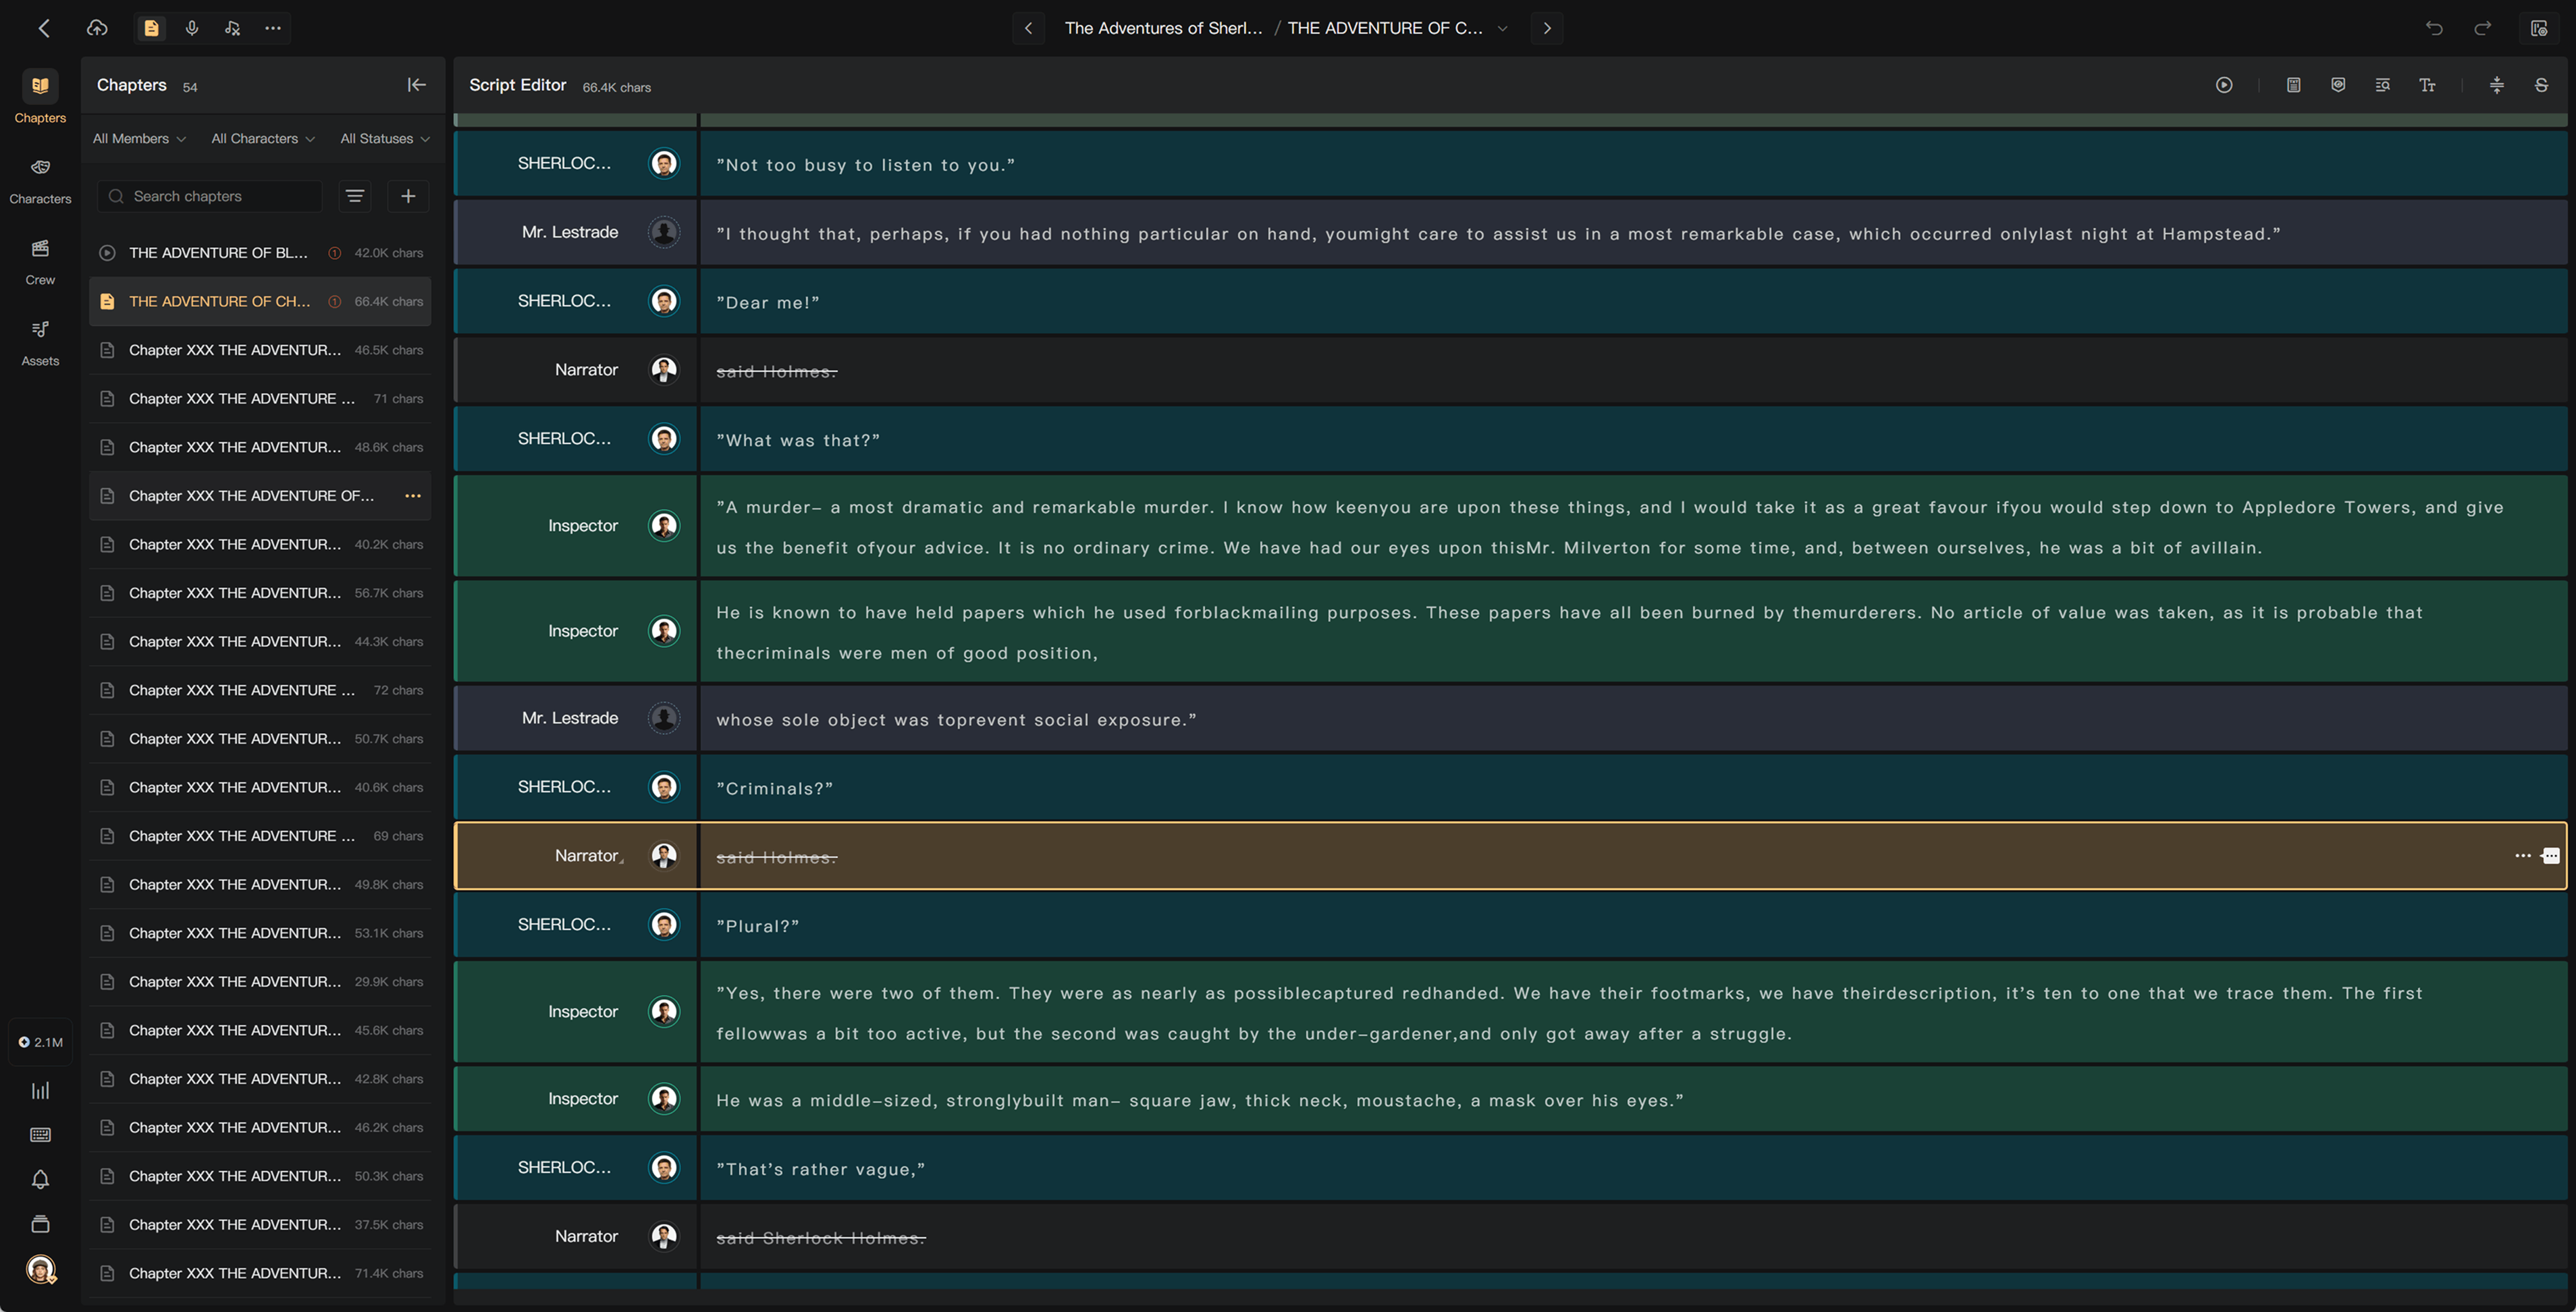Go back with the top-left arrow

click(x=44, y=28)
